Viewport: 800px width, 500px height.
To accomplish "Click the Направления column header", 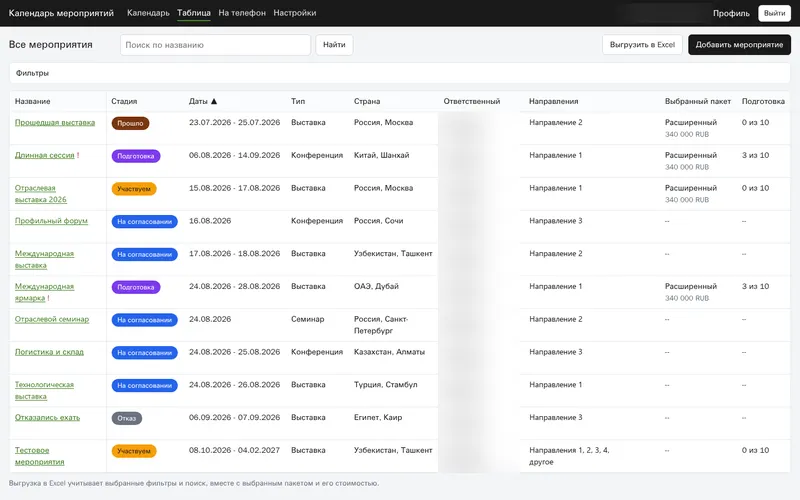I will point(554,101).
